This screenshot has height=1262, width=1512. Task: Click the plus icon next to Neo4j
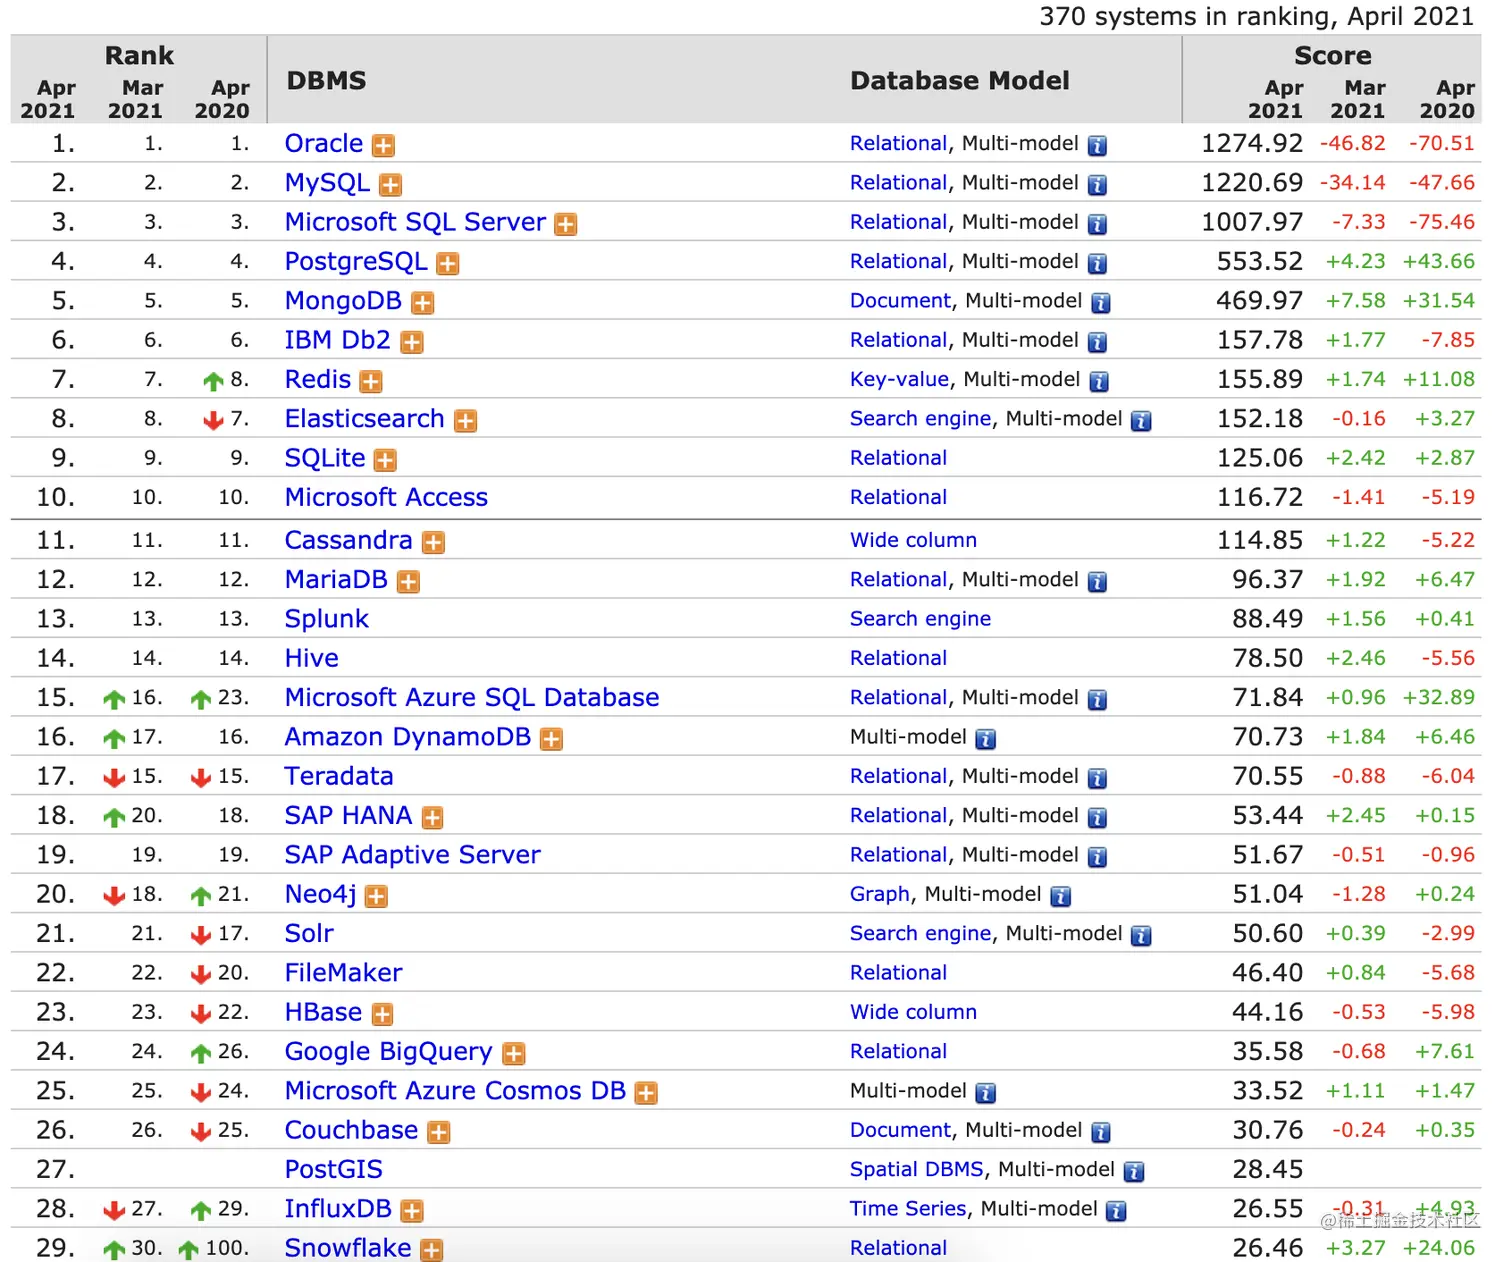pyautogui.click(x=376, y=897)
